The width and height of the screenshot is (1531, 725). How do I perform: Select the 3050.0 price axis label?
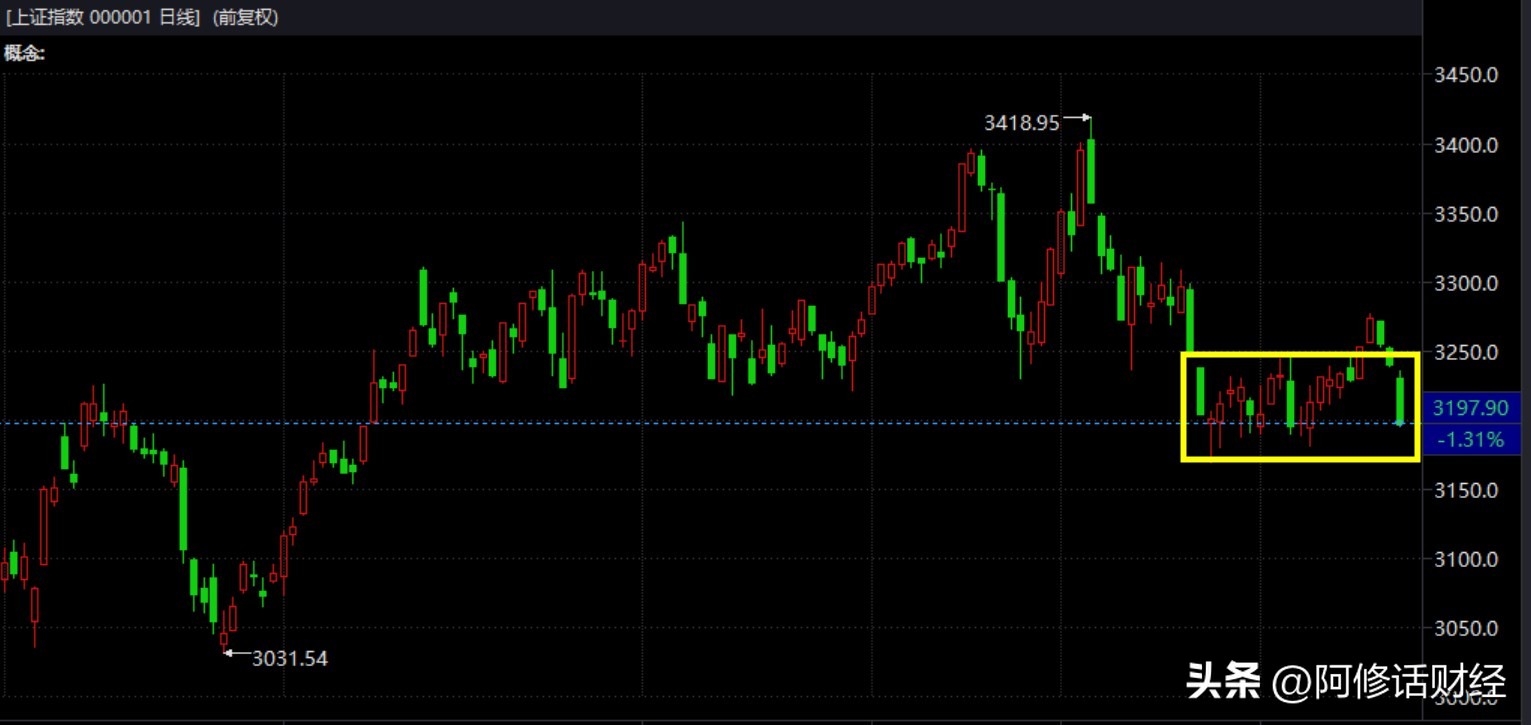click(x=1465, y=628)
